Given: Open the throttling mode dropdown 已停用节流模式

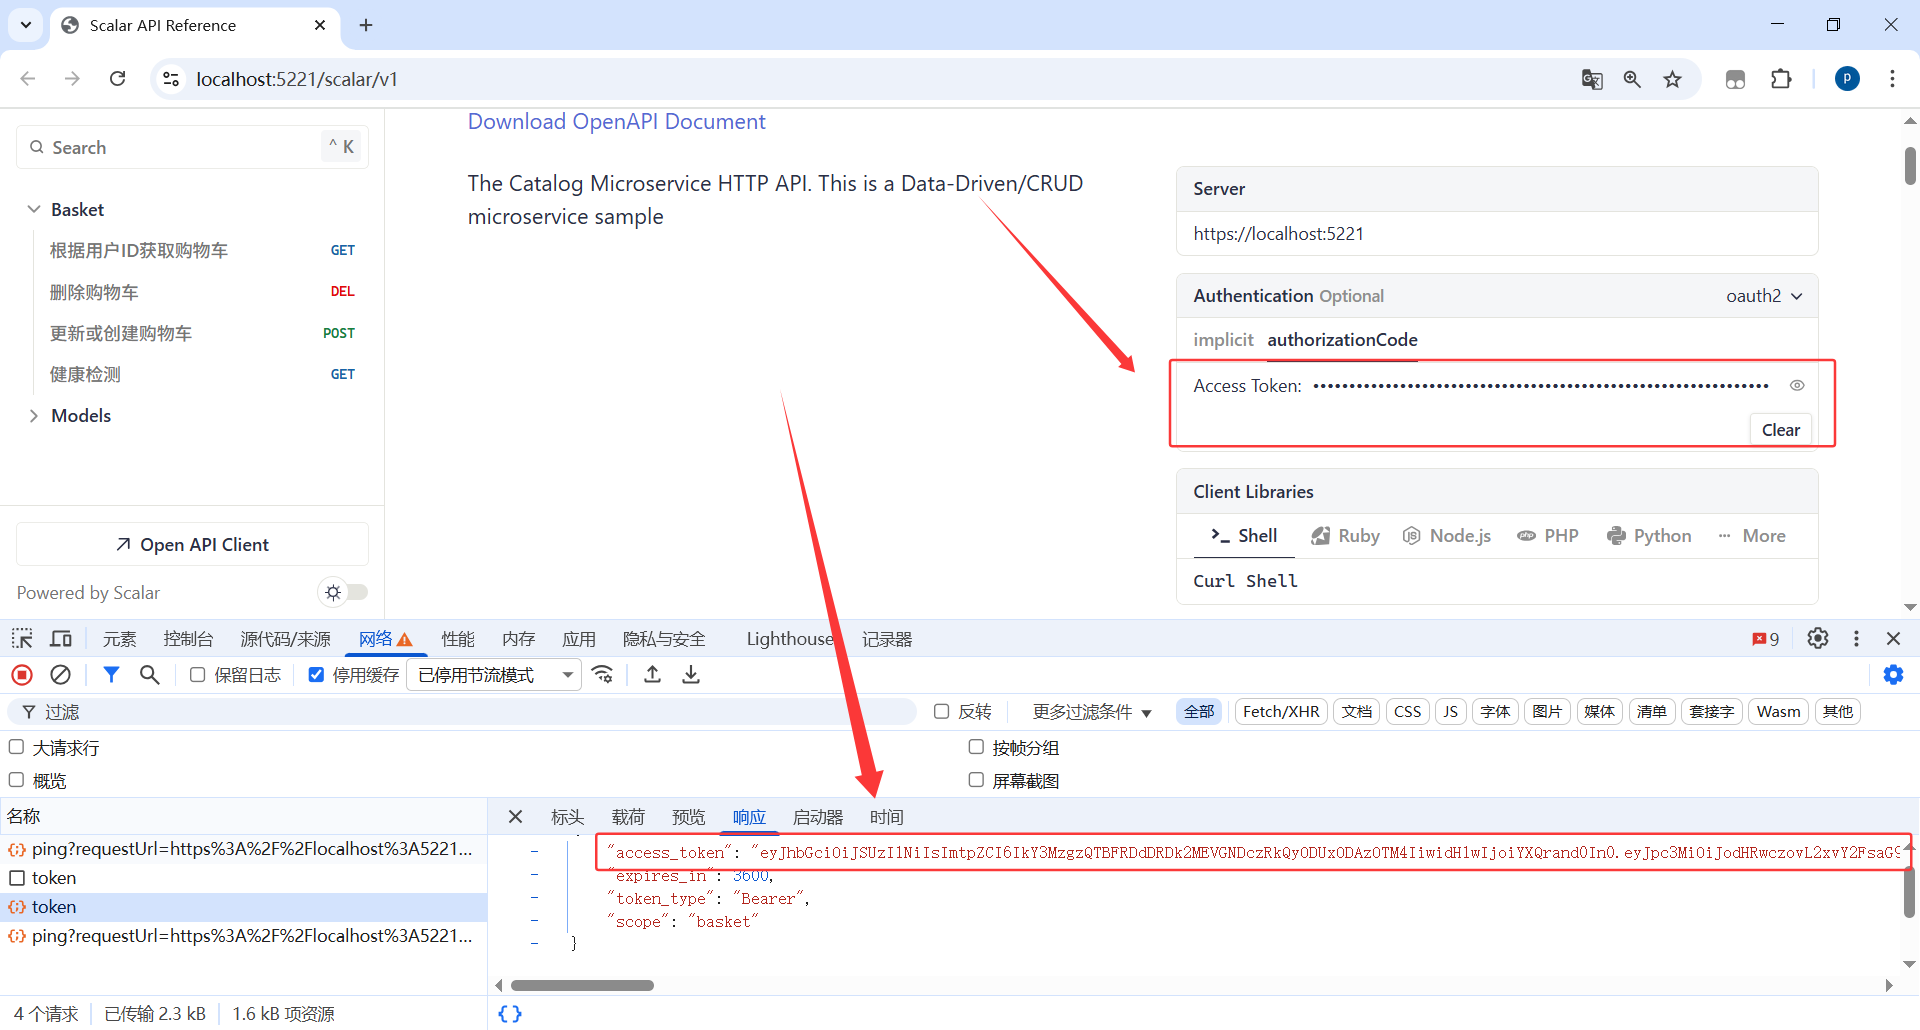Looking at the screenshot, I should click(x=495, y=675).
